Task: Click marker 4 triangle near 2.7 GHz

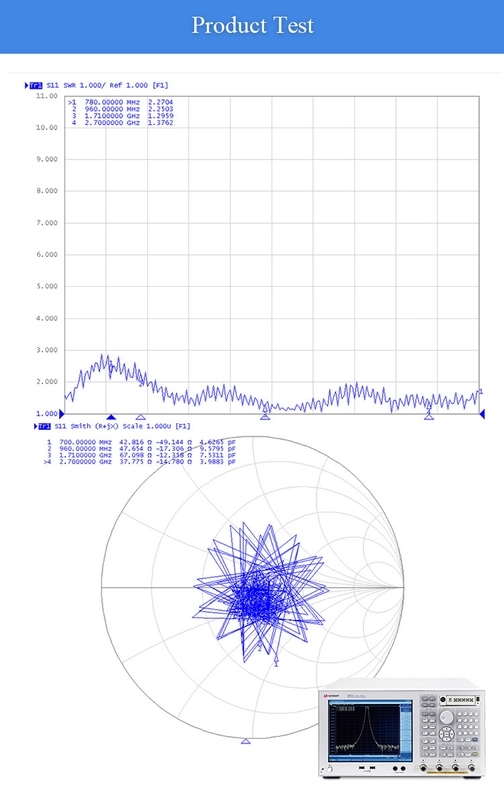Action: tap(429, 417)
